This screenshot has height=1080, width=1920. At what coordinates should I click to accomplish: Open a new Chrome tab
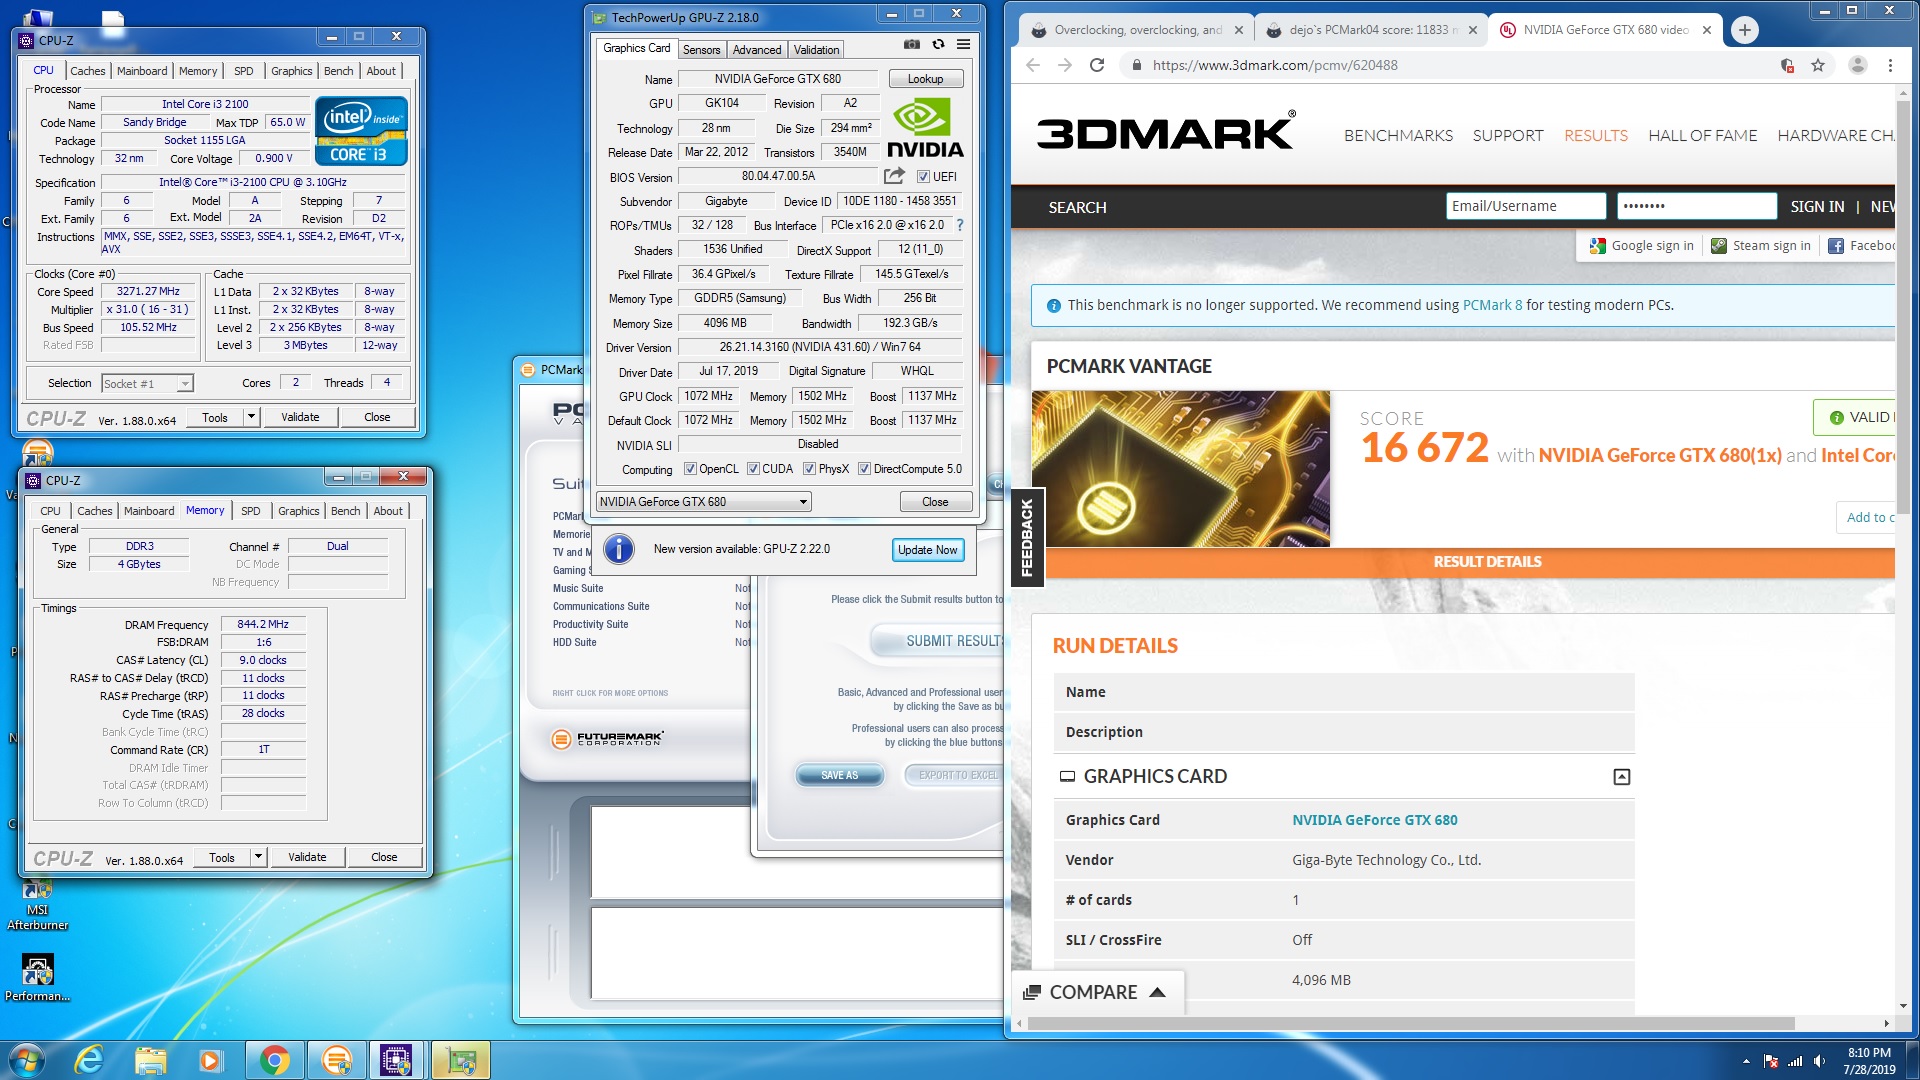[1745, 30]
